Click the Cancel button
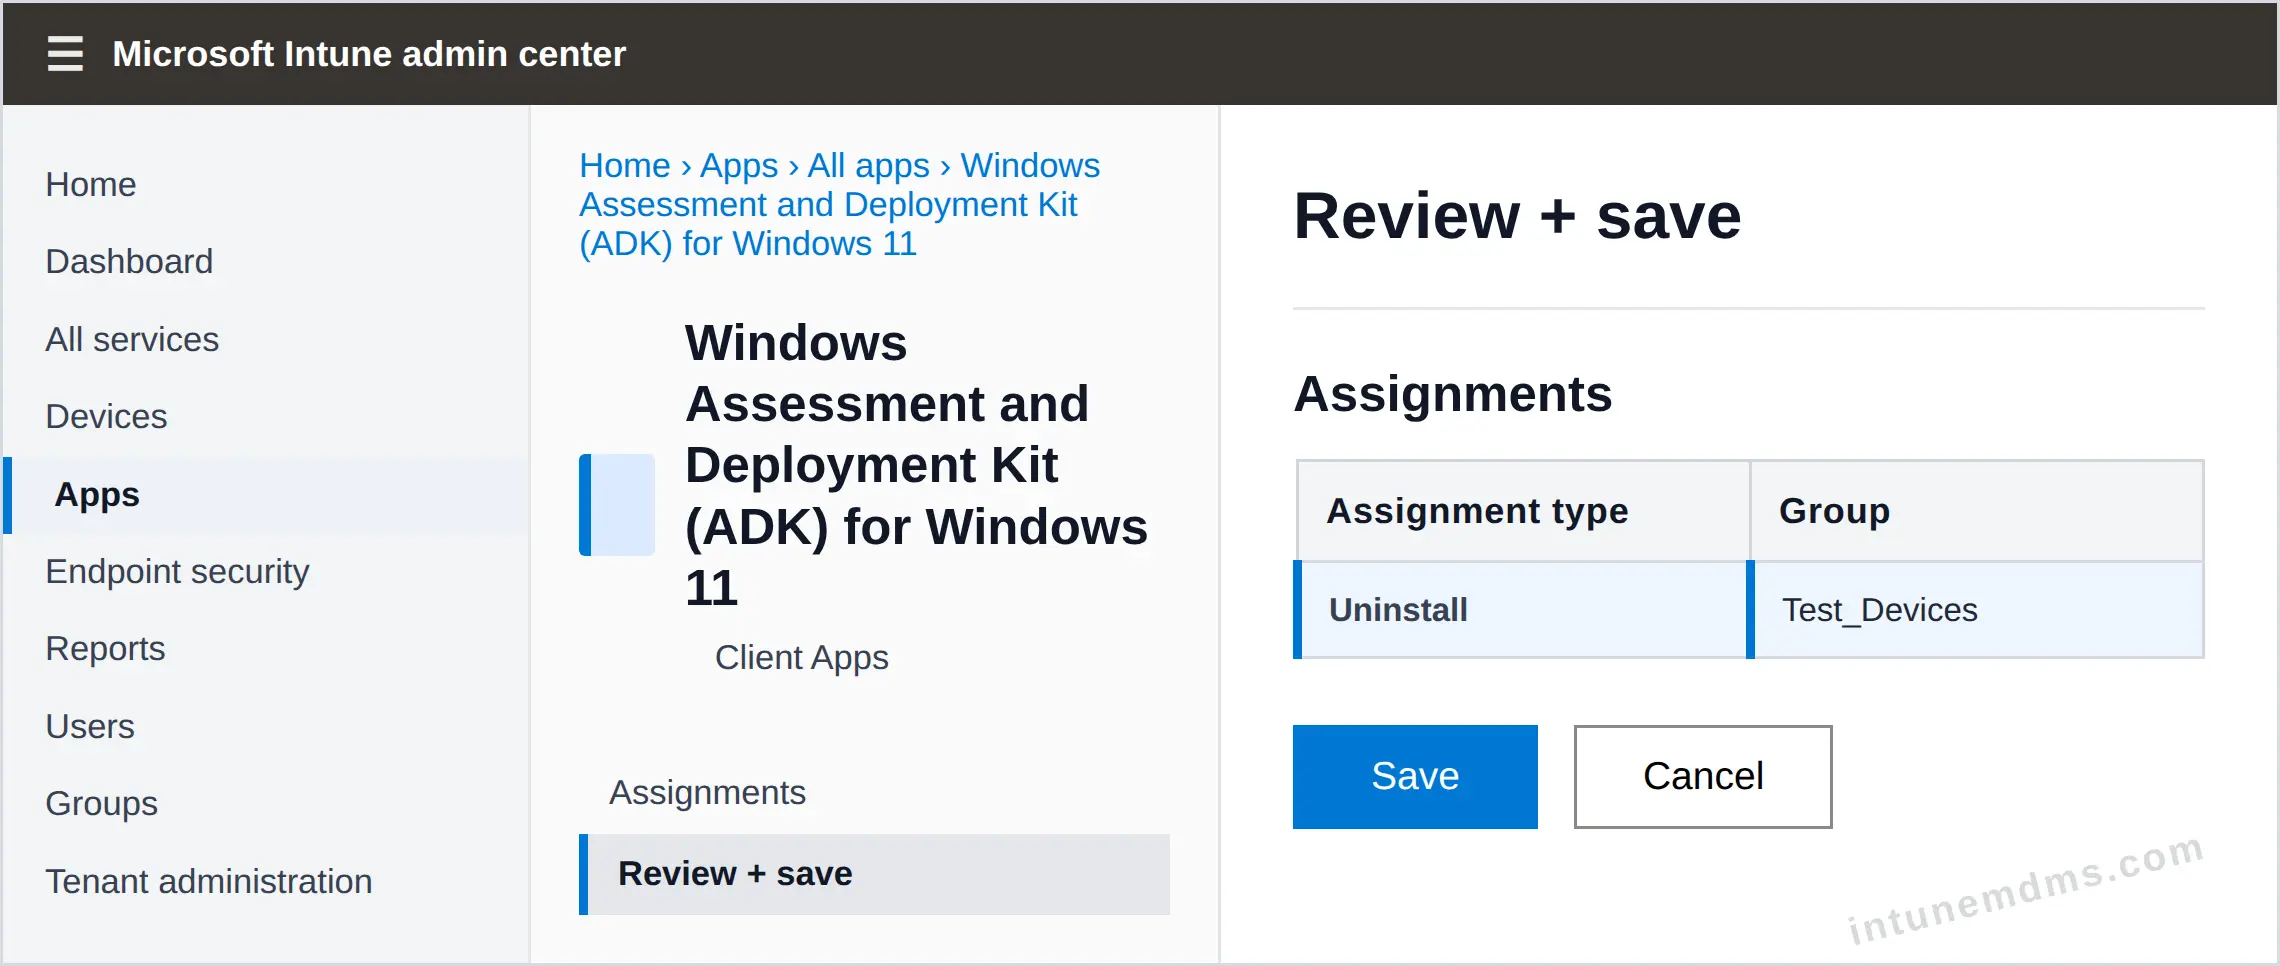The width and height of the screenshot is (2280, 966). (x=1703, y=777)
